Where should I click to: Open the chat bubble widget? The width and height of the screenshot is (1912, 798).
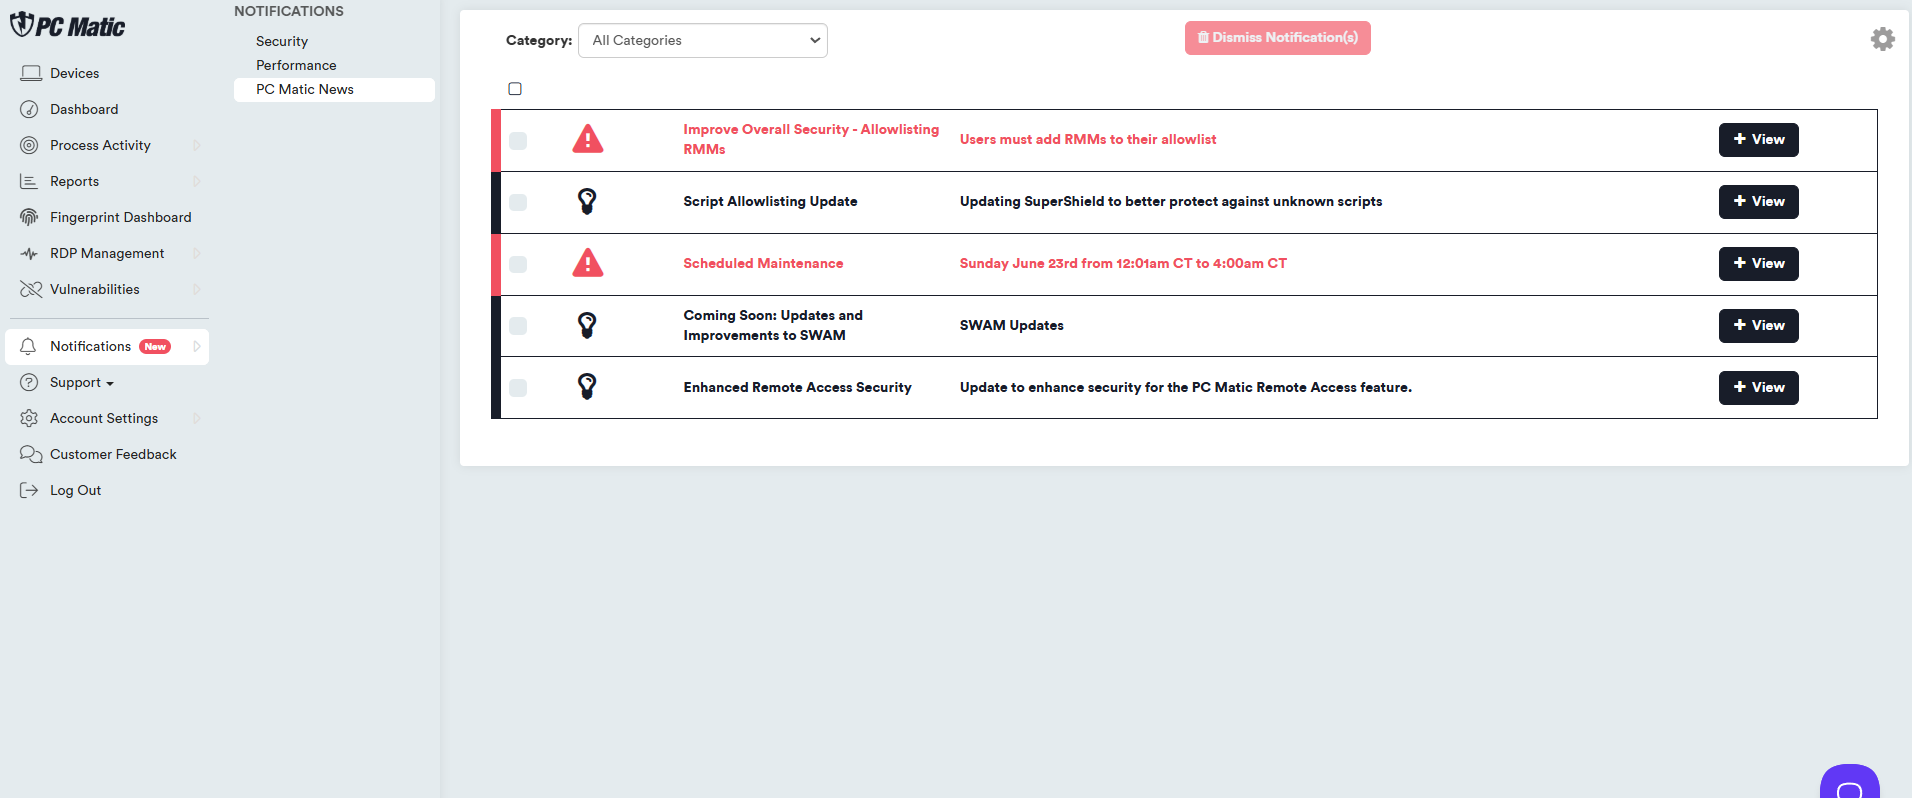1849,785
